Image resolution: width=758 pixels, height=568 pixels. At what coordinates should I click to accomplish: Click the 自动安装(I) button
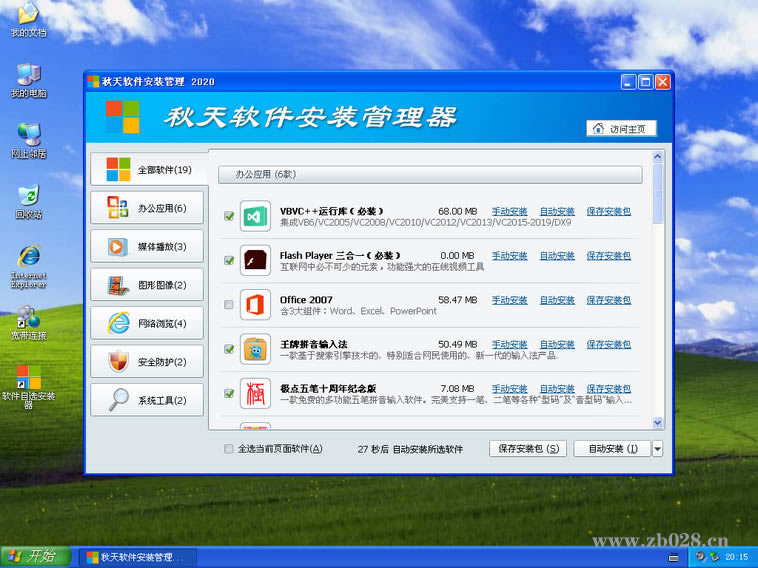coord(612,449)
